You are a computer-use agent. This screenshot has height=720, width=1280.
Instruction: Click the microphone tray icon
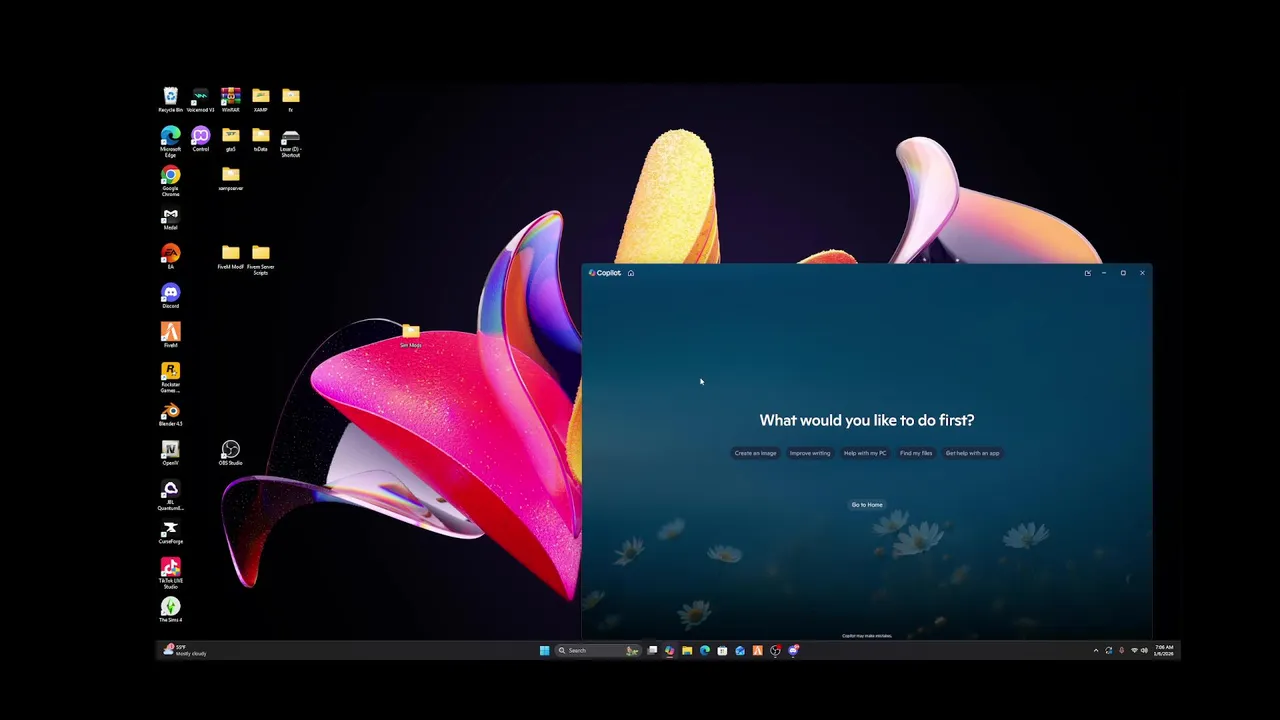[1121, 650]
